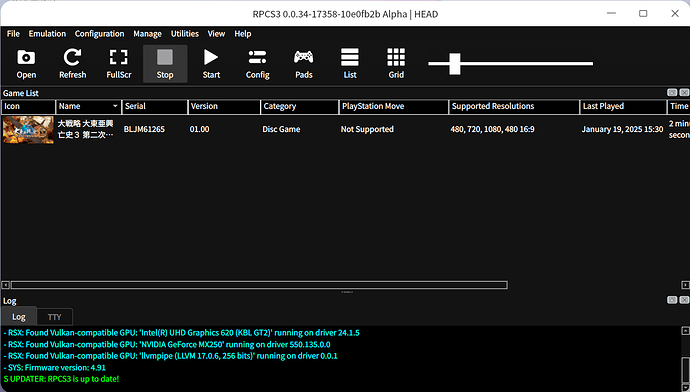Screen dimensions: 690x392
Task: Open the Pads controller settings
Action: (x=304, y=64)
